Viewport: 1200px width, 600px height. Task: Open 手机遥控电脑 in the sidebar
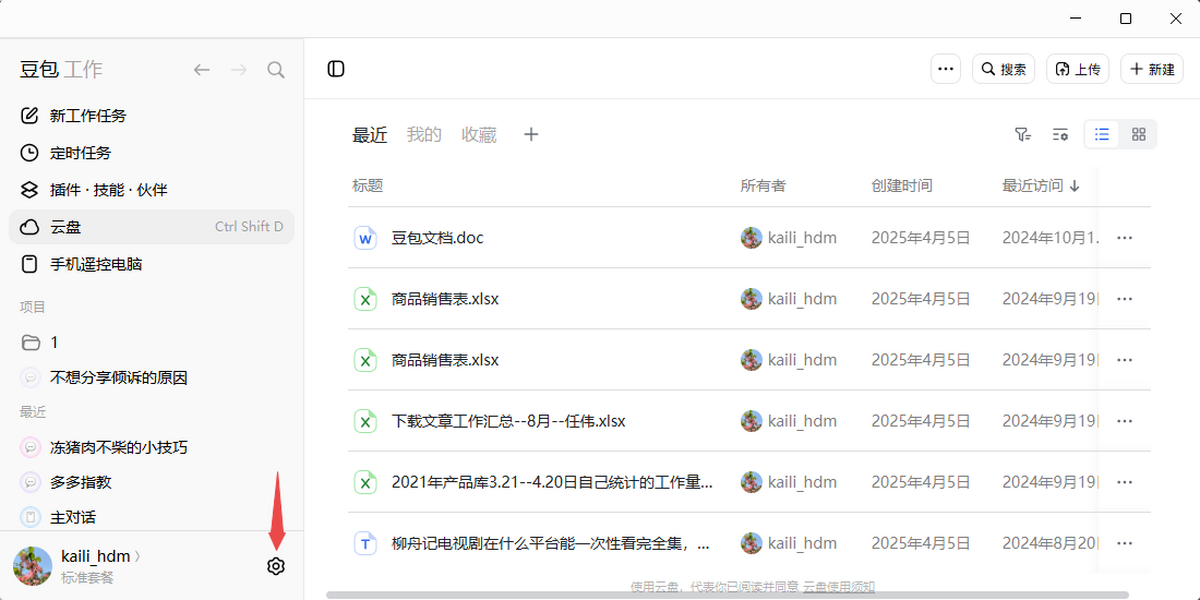[152, 265]
